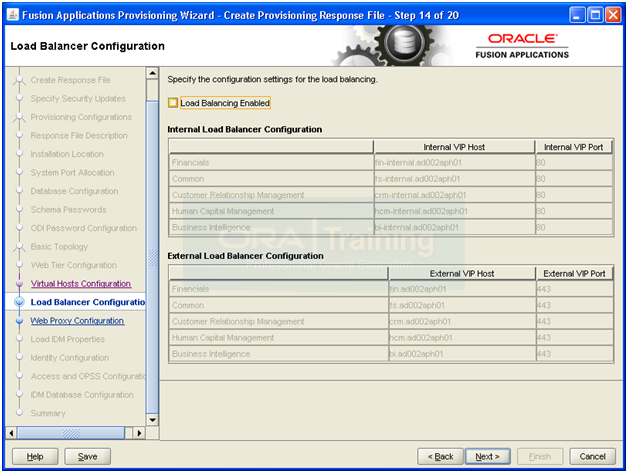This screenshot has width=628, height=473.
Task: Open the Web Proxy Configuration step link
Action: coord(77,321)
